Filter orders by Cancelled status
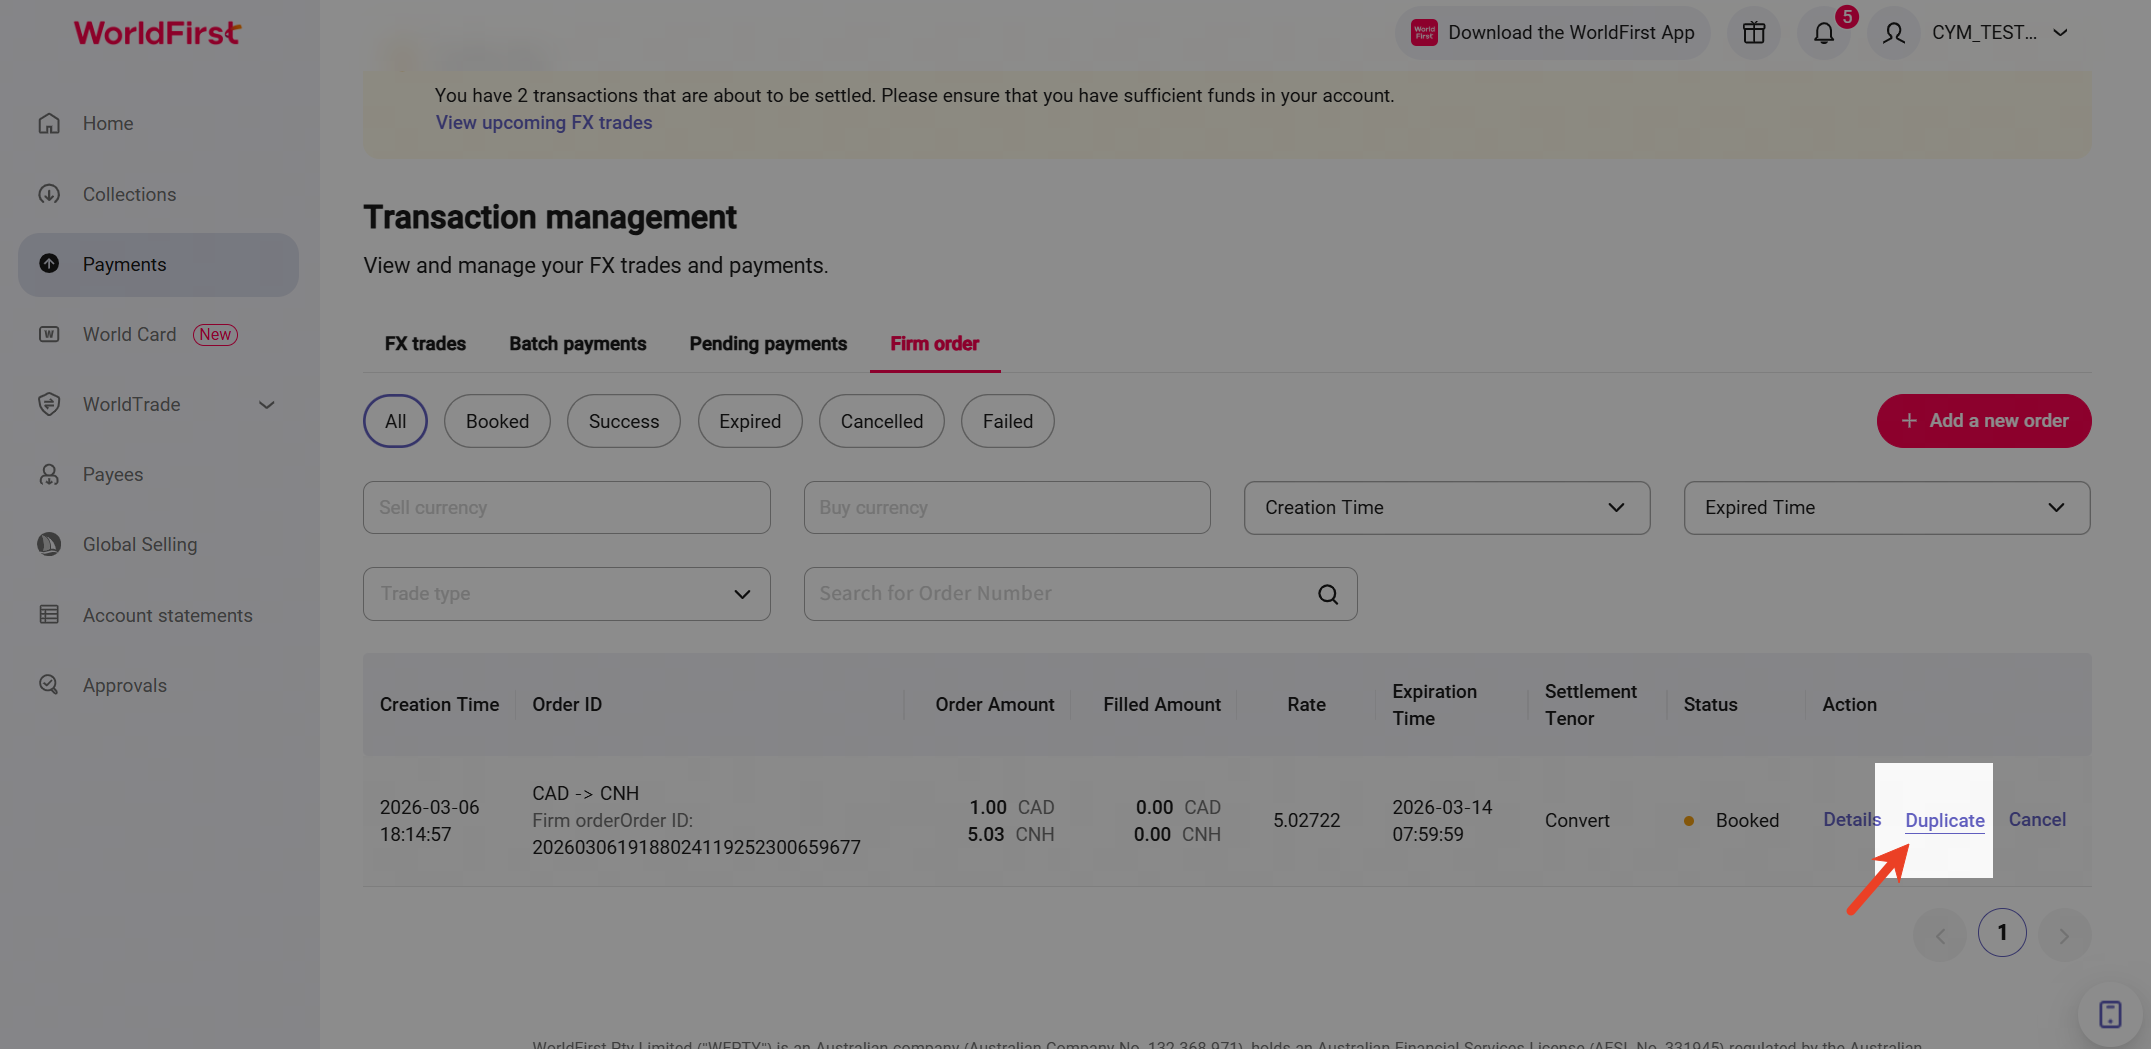The height and width of the screenshot is (1049, 2151). click(x=881, y=421)
